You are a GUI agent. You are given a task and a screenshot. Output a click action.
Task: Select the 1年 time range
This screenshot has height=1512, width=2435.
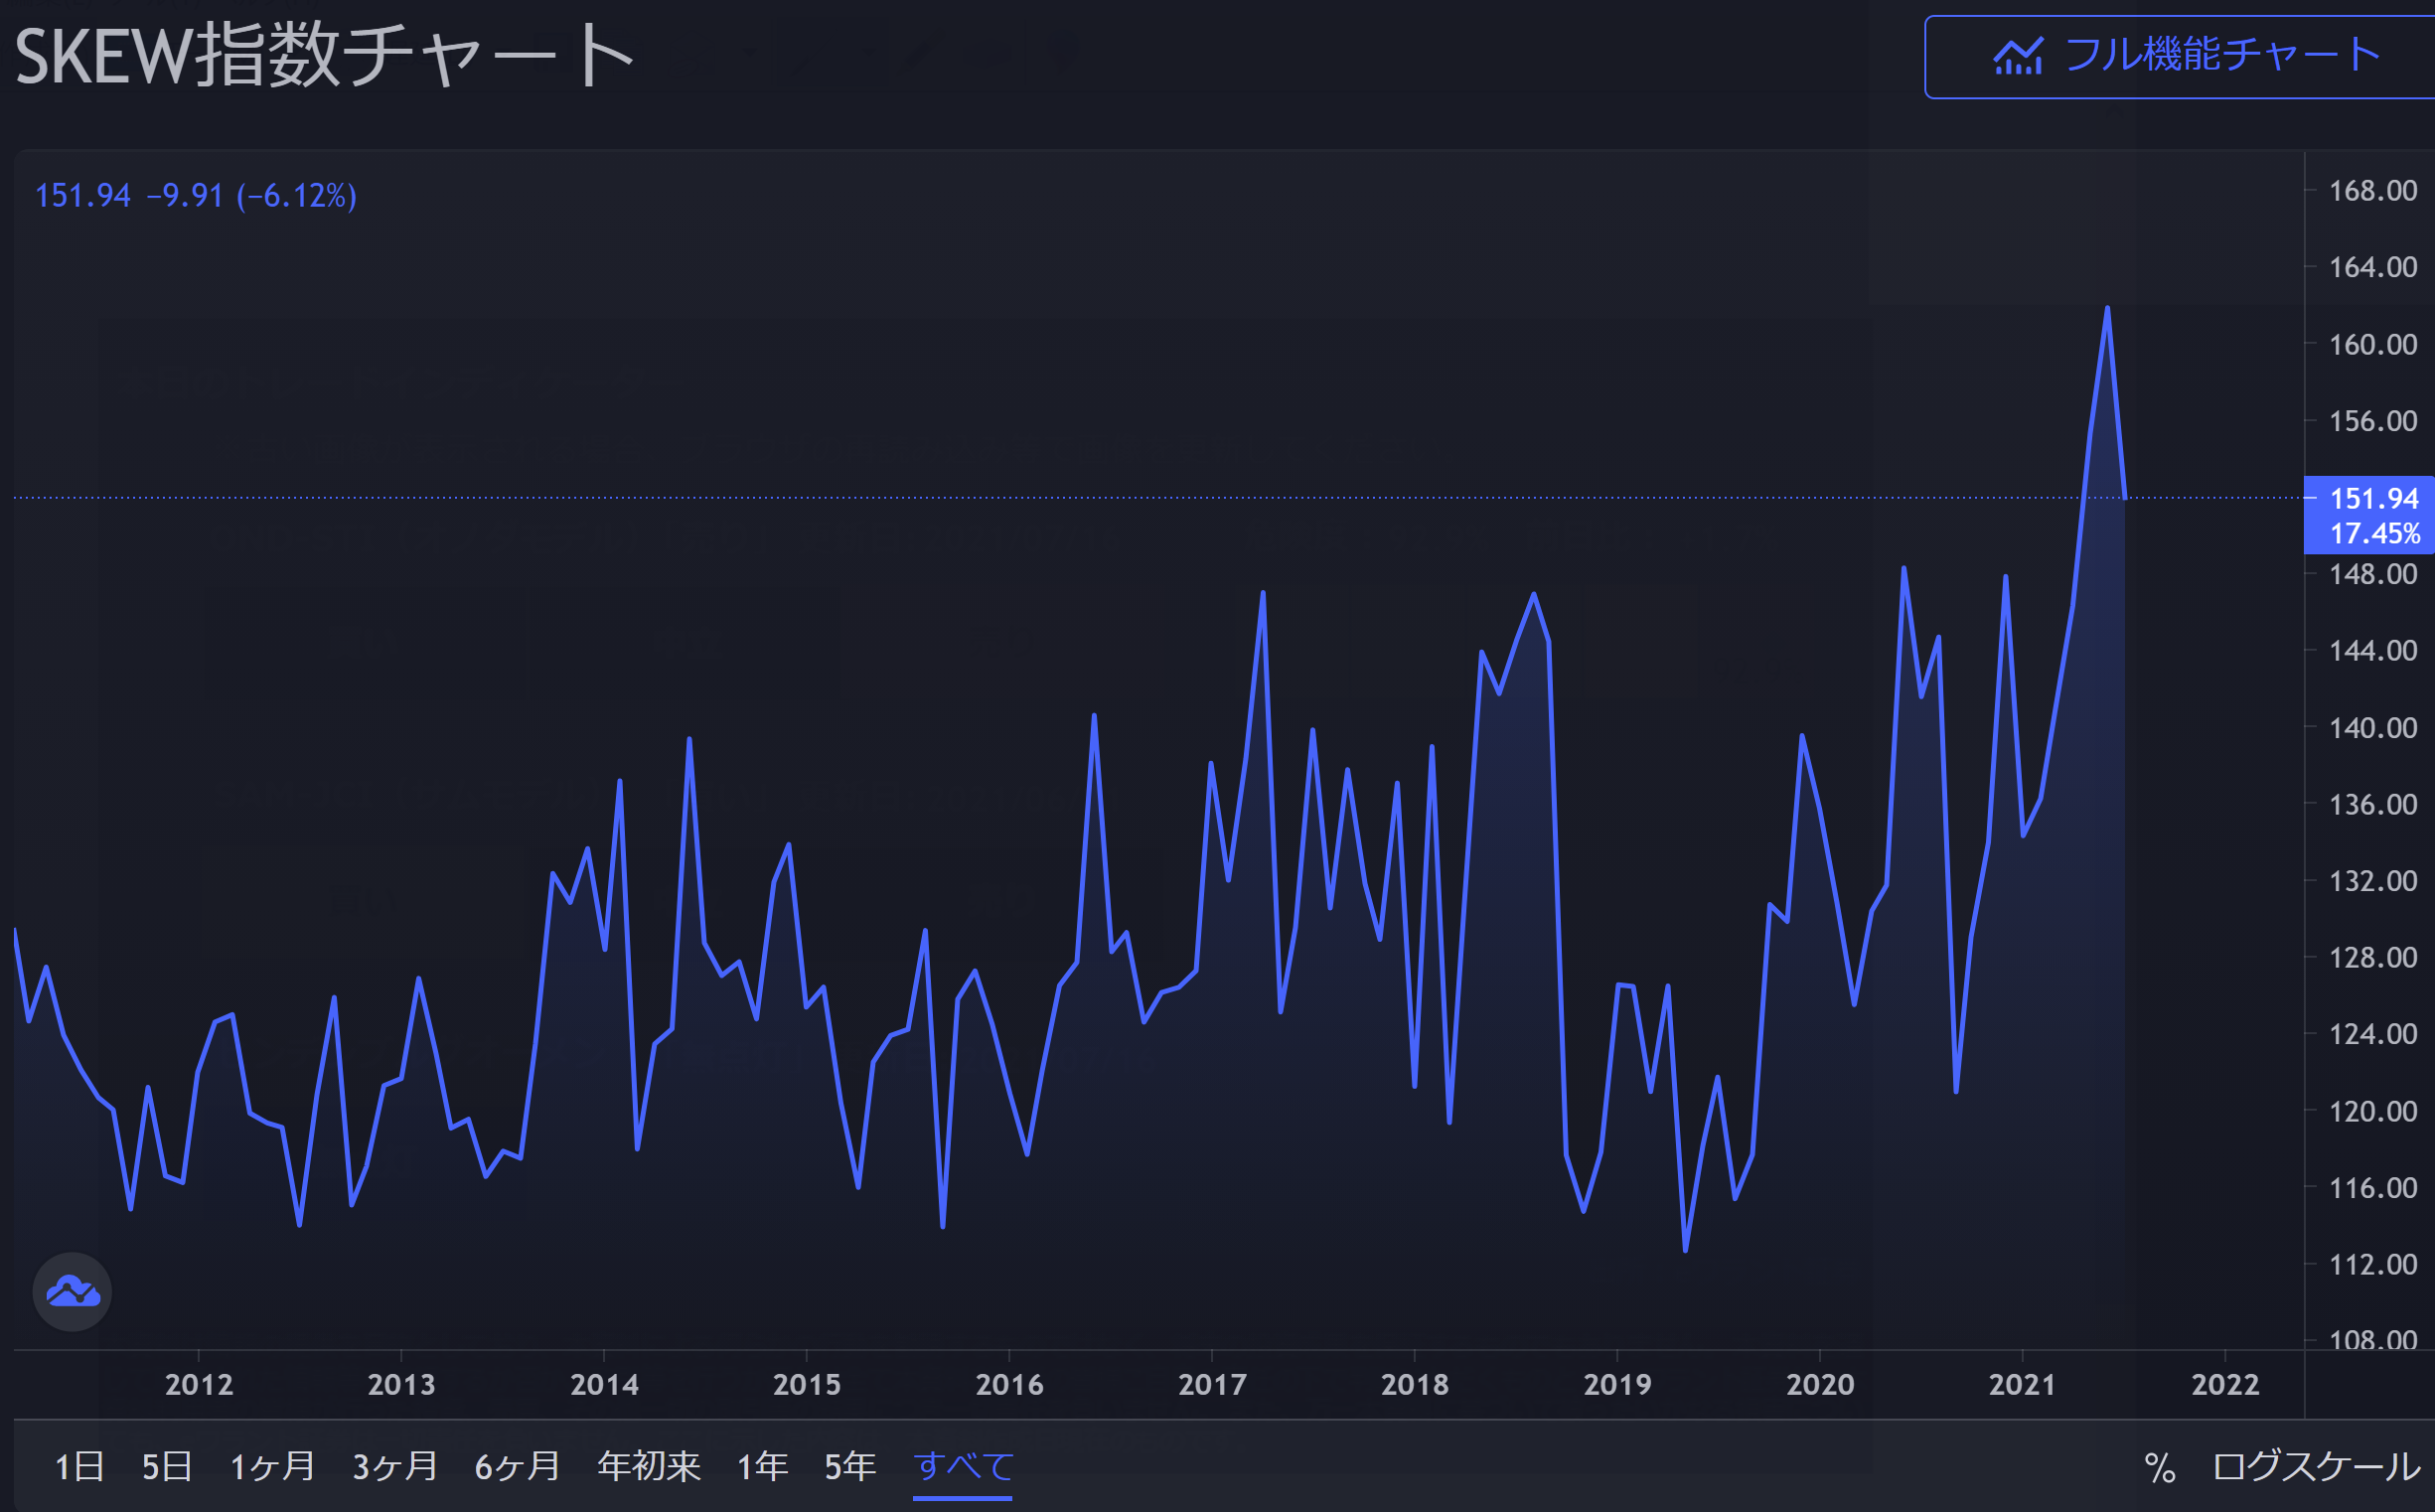point(762,1467)
